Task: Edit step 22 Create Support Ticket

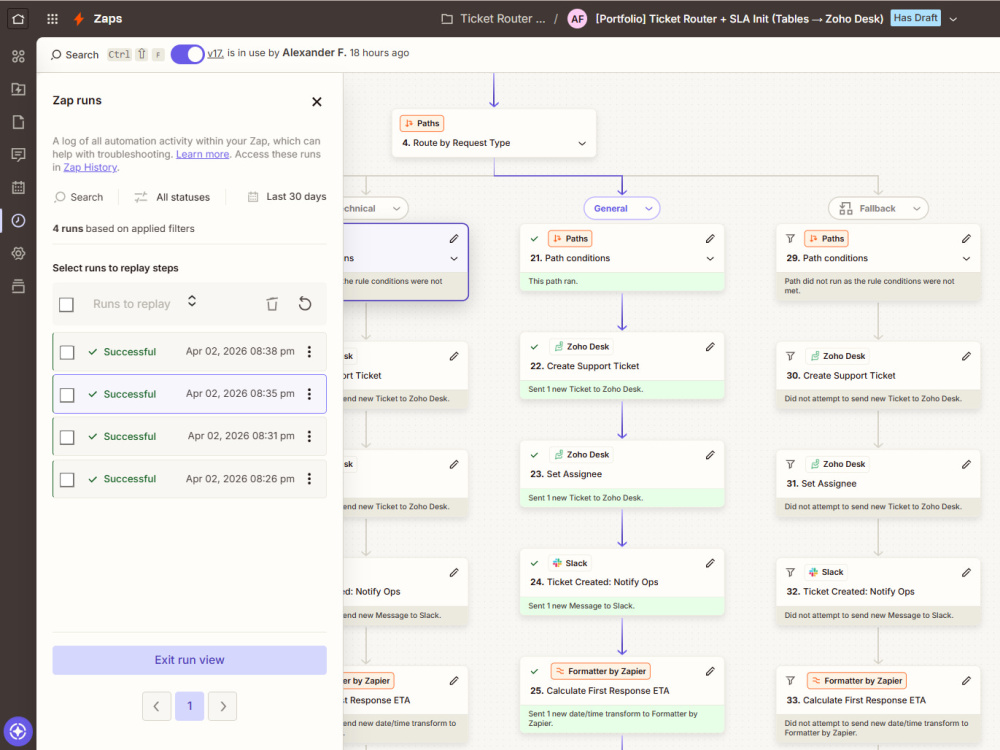Action: 710,347
